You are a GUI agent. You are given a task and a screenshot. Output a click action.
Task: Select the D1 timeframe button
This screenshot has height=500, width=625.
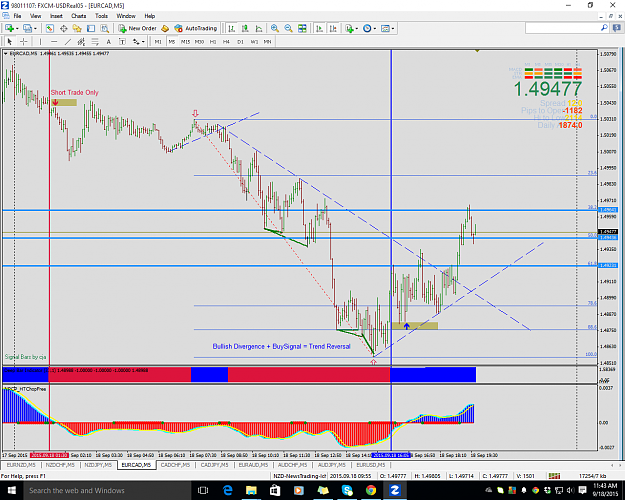coord(240,41)
